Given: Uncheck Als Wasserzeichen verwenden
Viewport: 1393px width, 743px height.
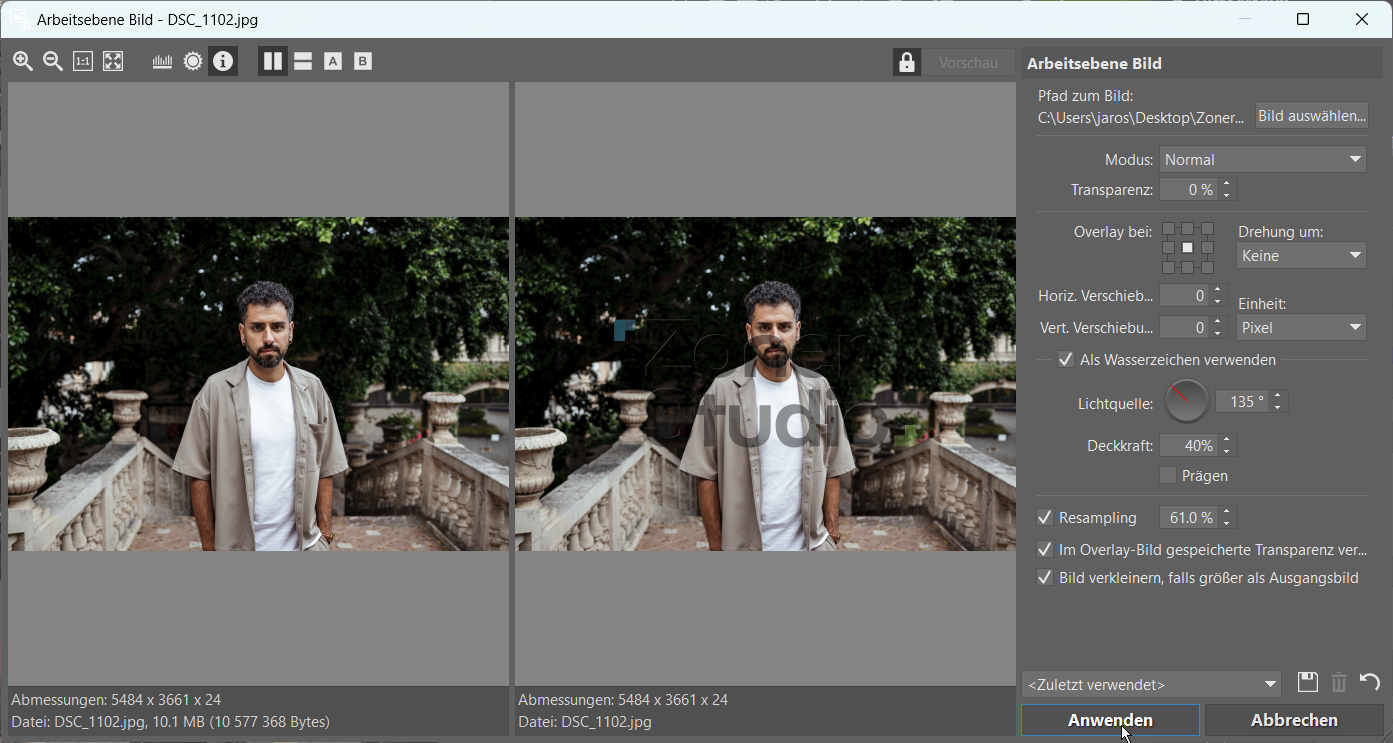Looking at the screenshot, I should click(x=1066, y=360).
